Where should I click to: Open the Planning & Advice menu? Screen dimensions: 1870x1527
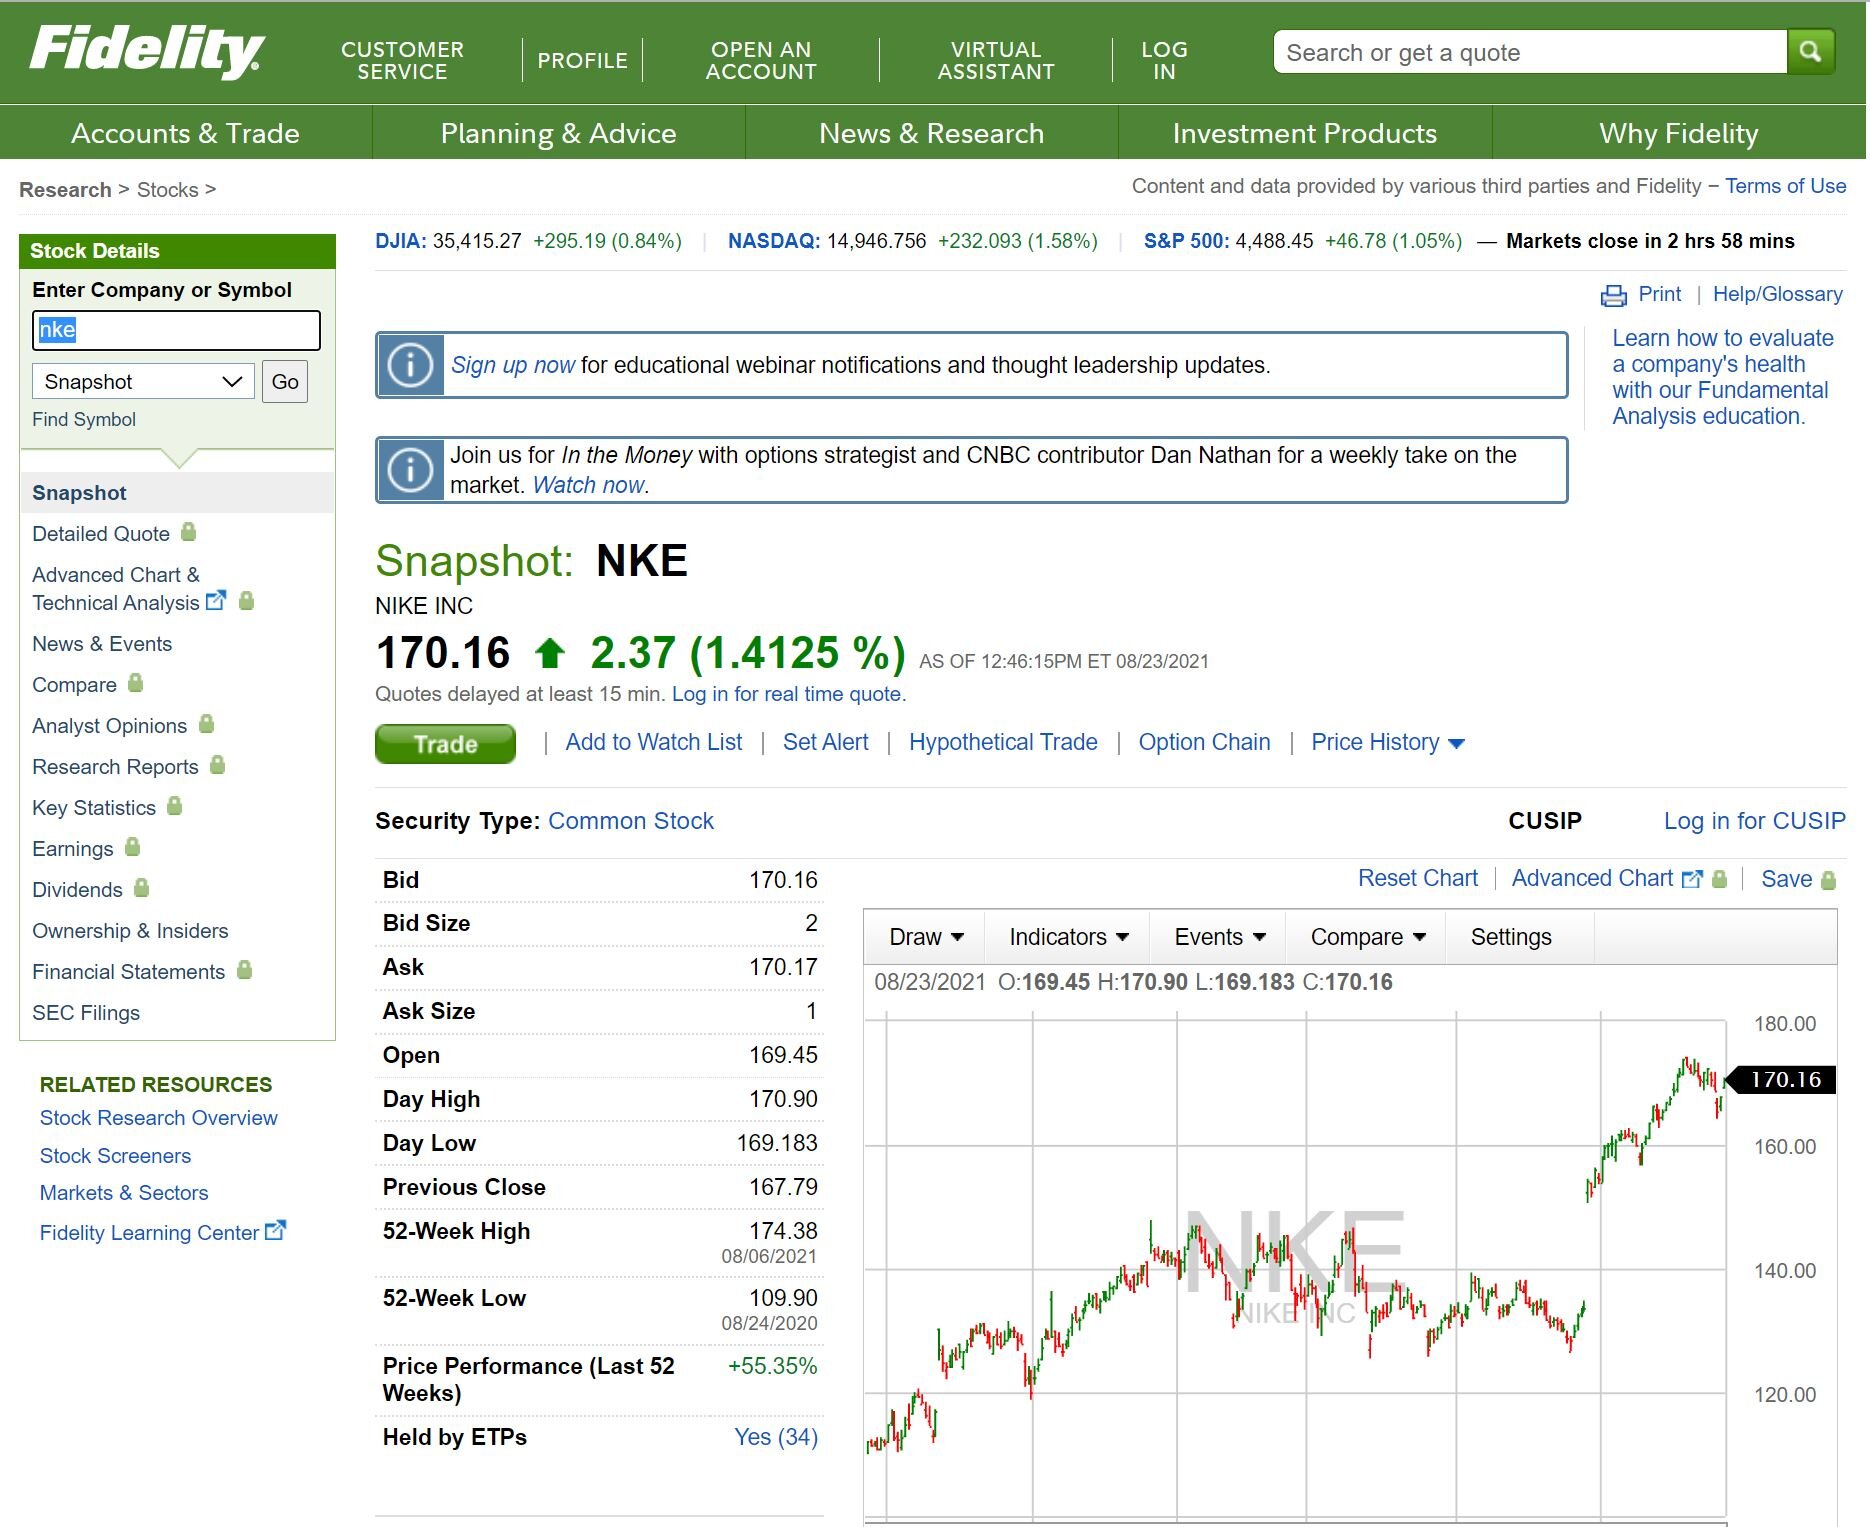[559, 133]
